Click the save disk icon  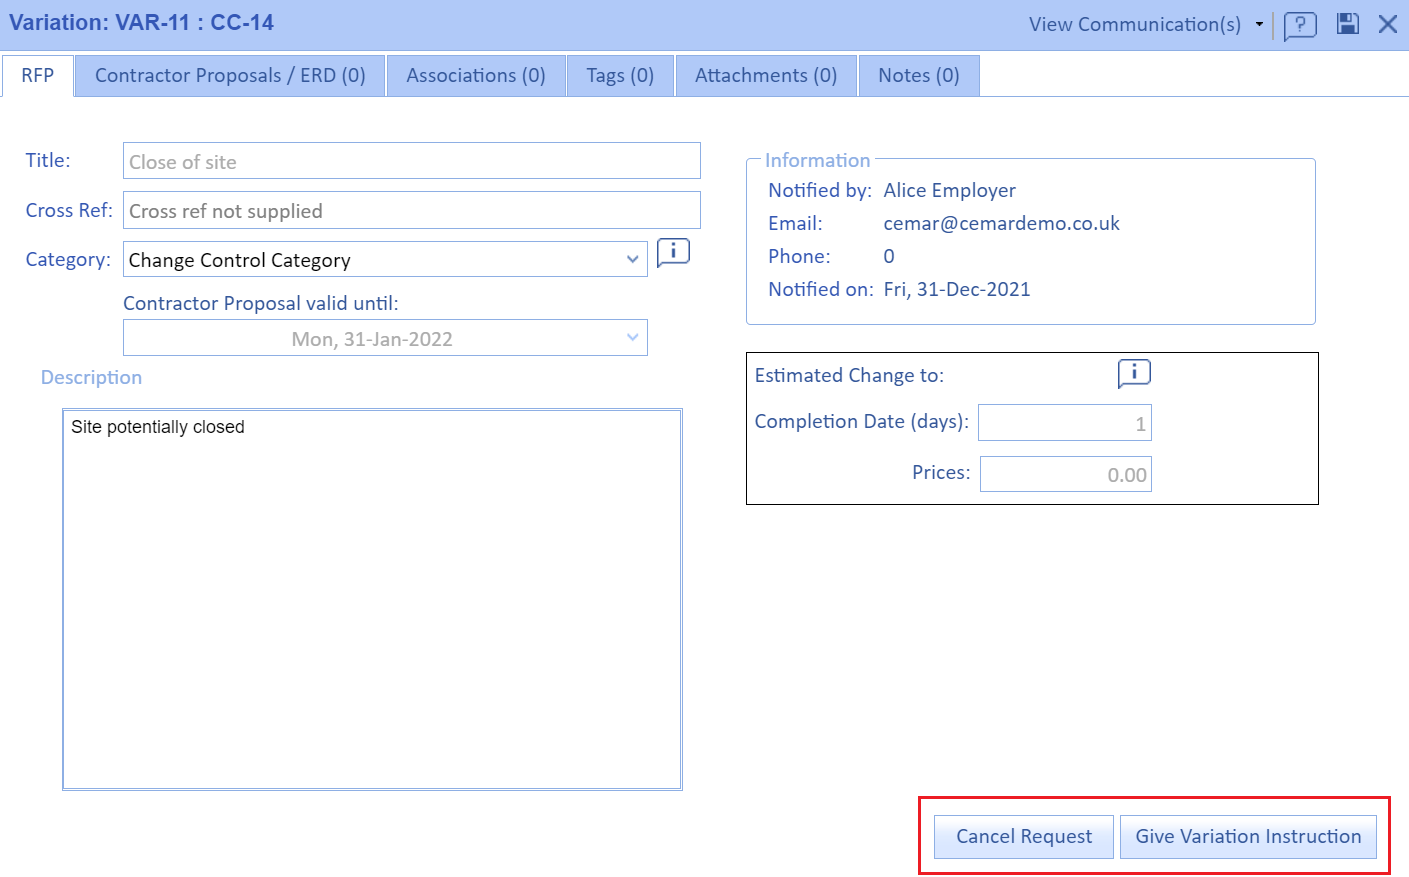click(x=1348, y=24)
